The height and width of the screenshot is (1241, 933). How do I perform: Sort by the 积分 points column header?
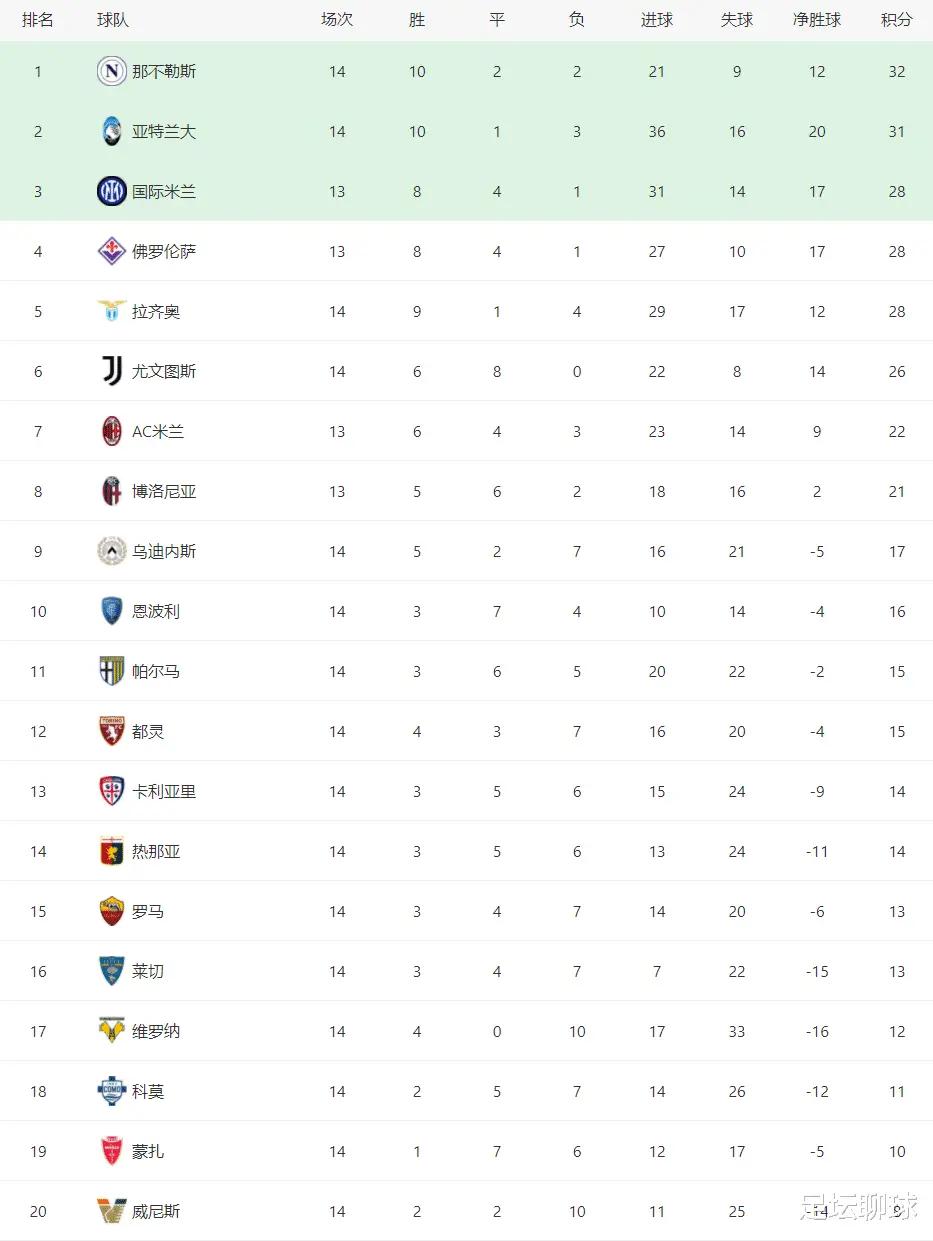tap(897, 20)
